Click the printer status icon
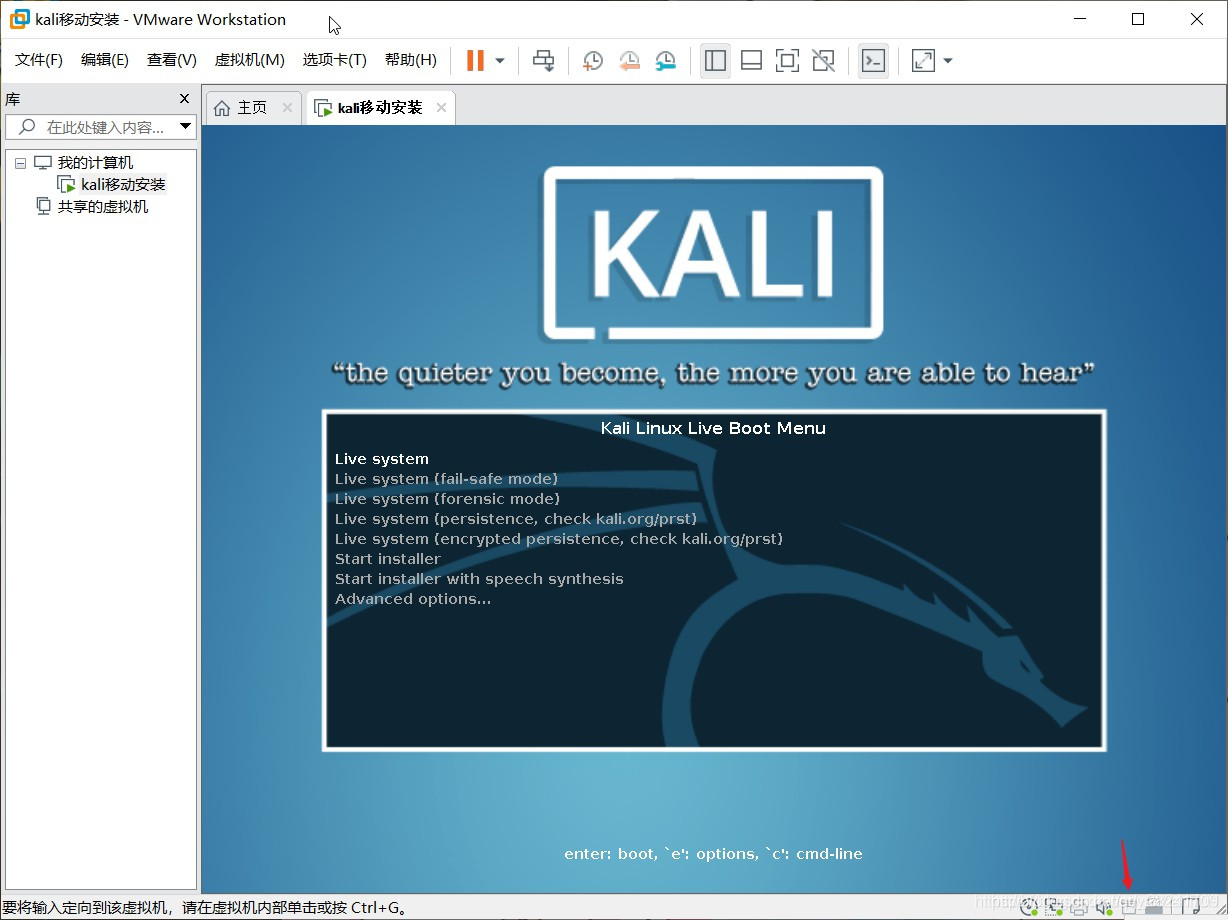The width and height of the screenshot is (1228, 920). 1079,907
